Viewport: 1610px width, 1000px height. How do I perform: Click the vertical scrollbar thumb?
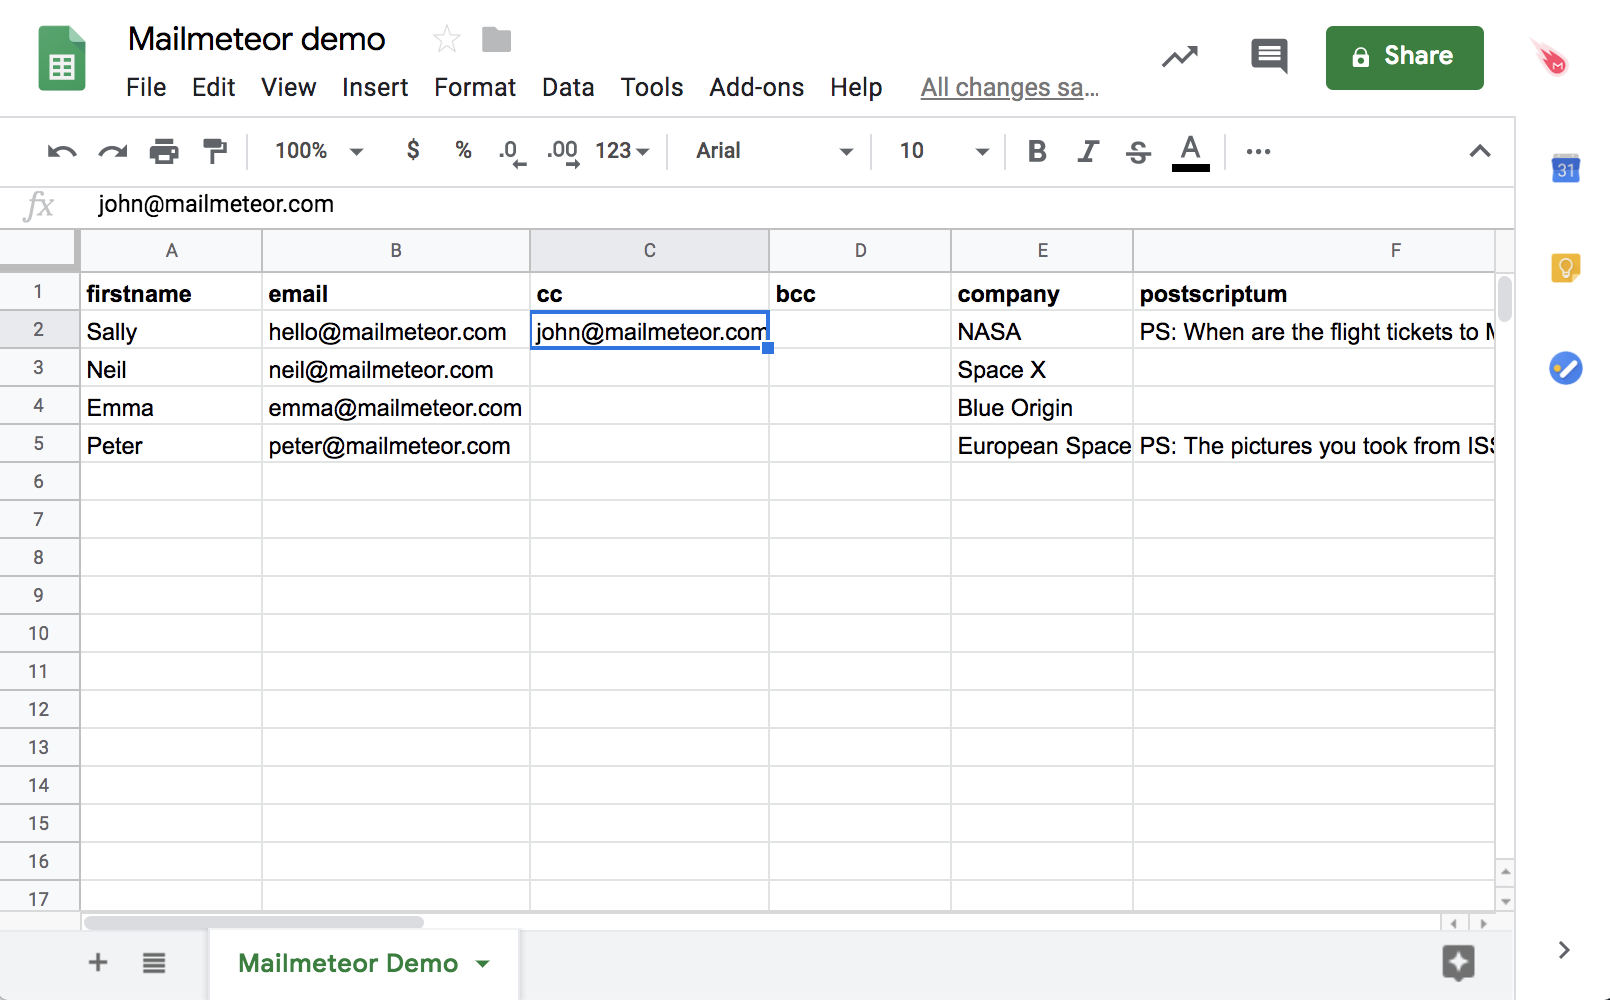click(1505, 298)
